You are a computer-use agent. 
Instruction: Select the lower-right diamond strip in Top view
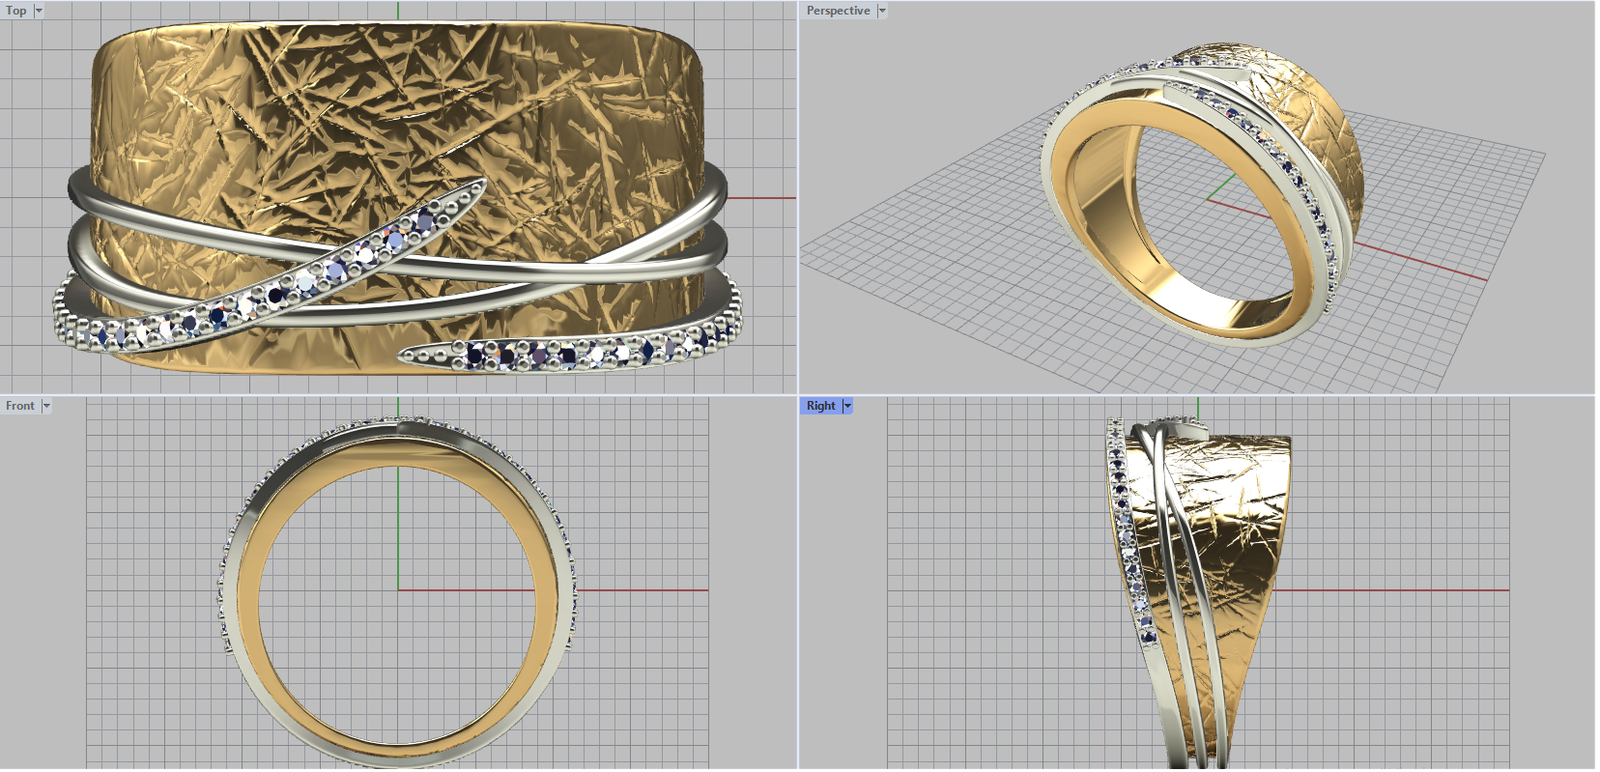pos(560,352)
